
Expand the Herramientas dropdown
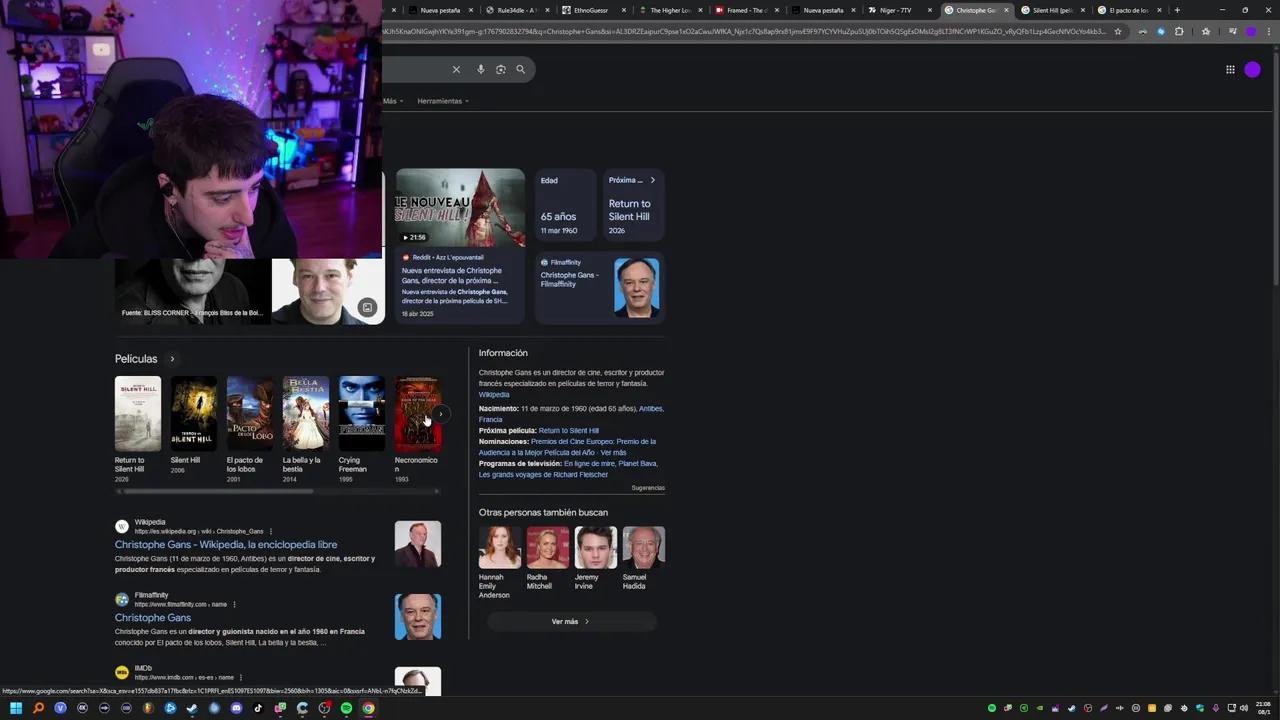(x=443, y=101)
